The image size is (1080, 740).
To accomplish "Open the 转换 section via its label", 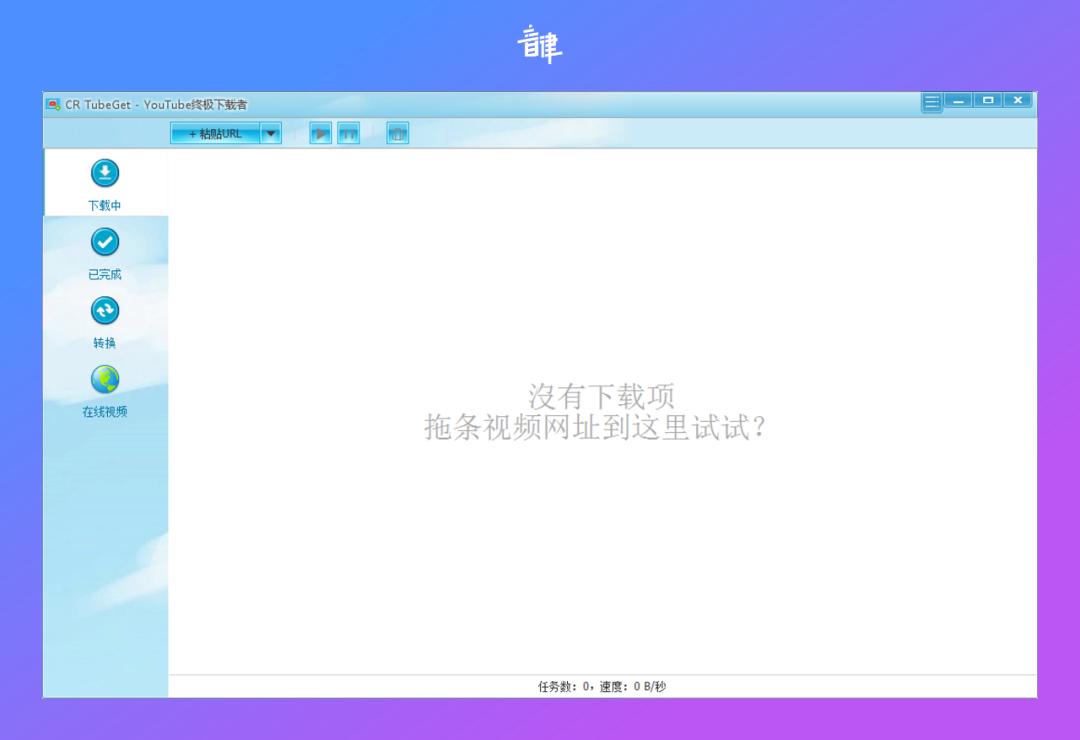I will coord(104,341).
